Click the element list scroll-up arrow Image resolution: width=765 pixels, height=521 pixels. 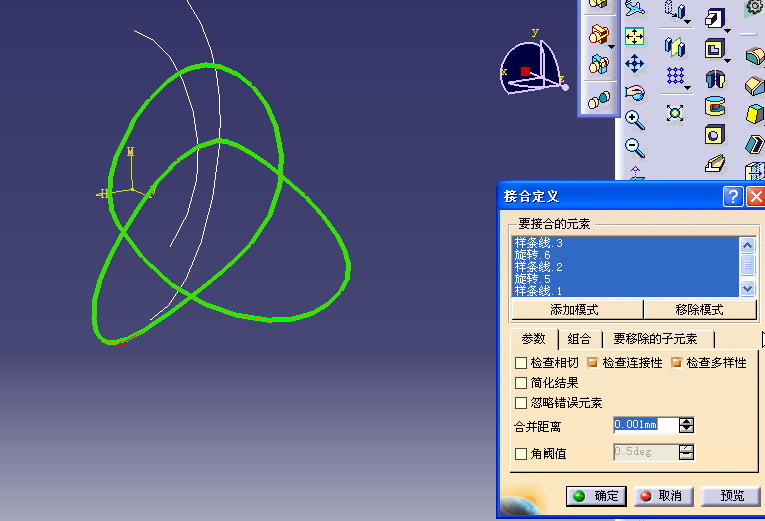pyautogui.click(x=747, y=245)
